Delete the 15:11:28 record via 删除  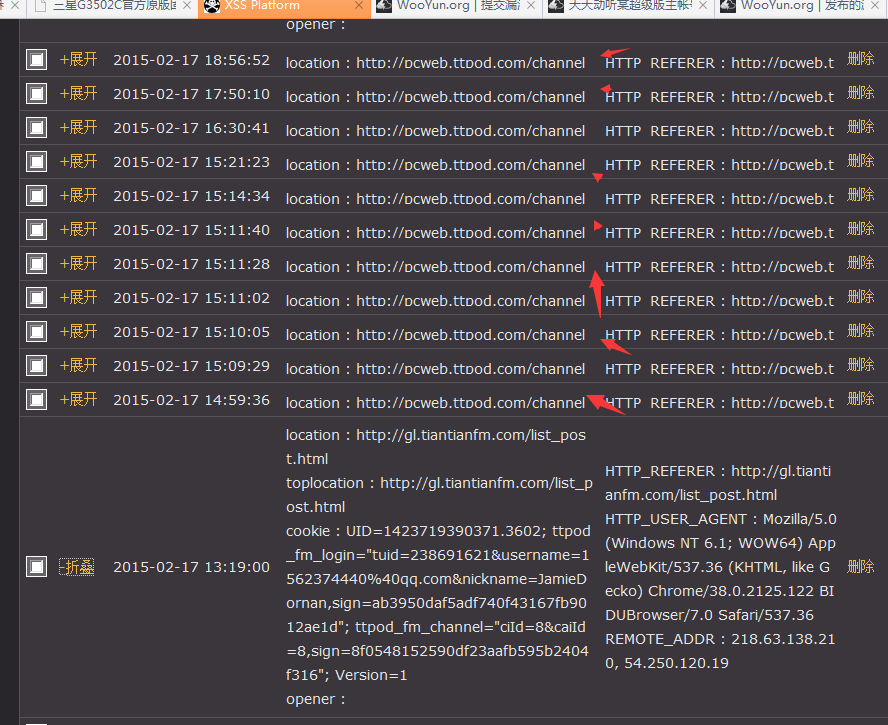[861, 263]
